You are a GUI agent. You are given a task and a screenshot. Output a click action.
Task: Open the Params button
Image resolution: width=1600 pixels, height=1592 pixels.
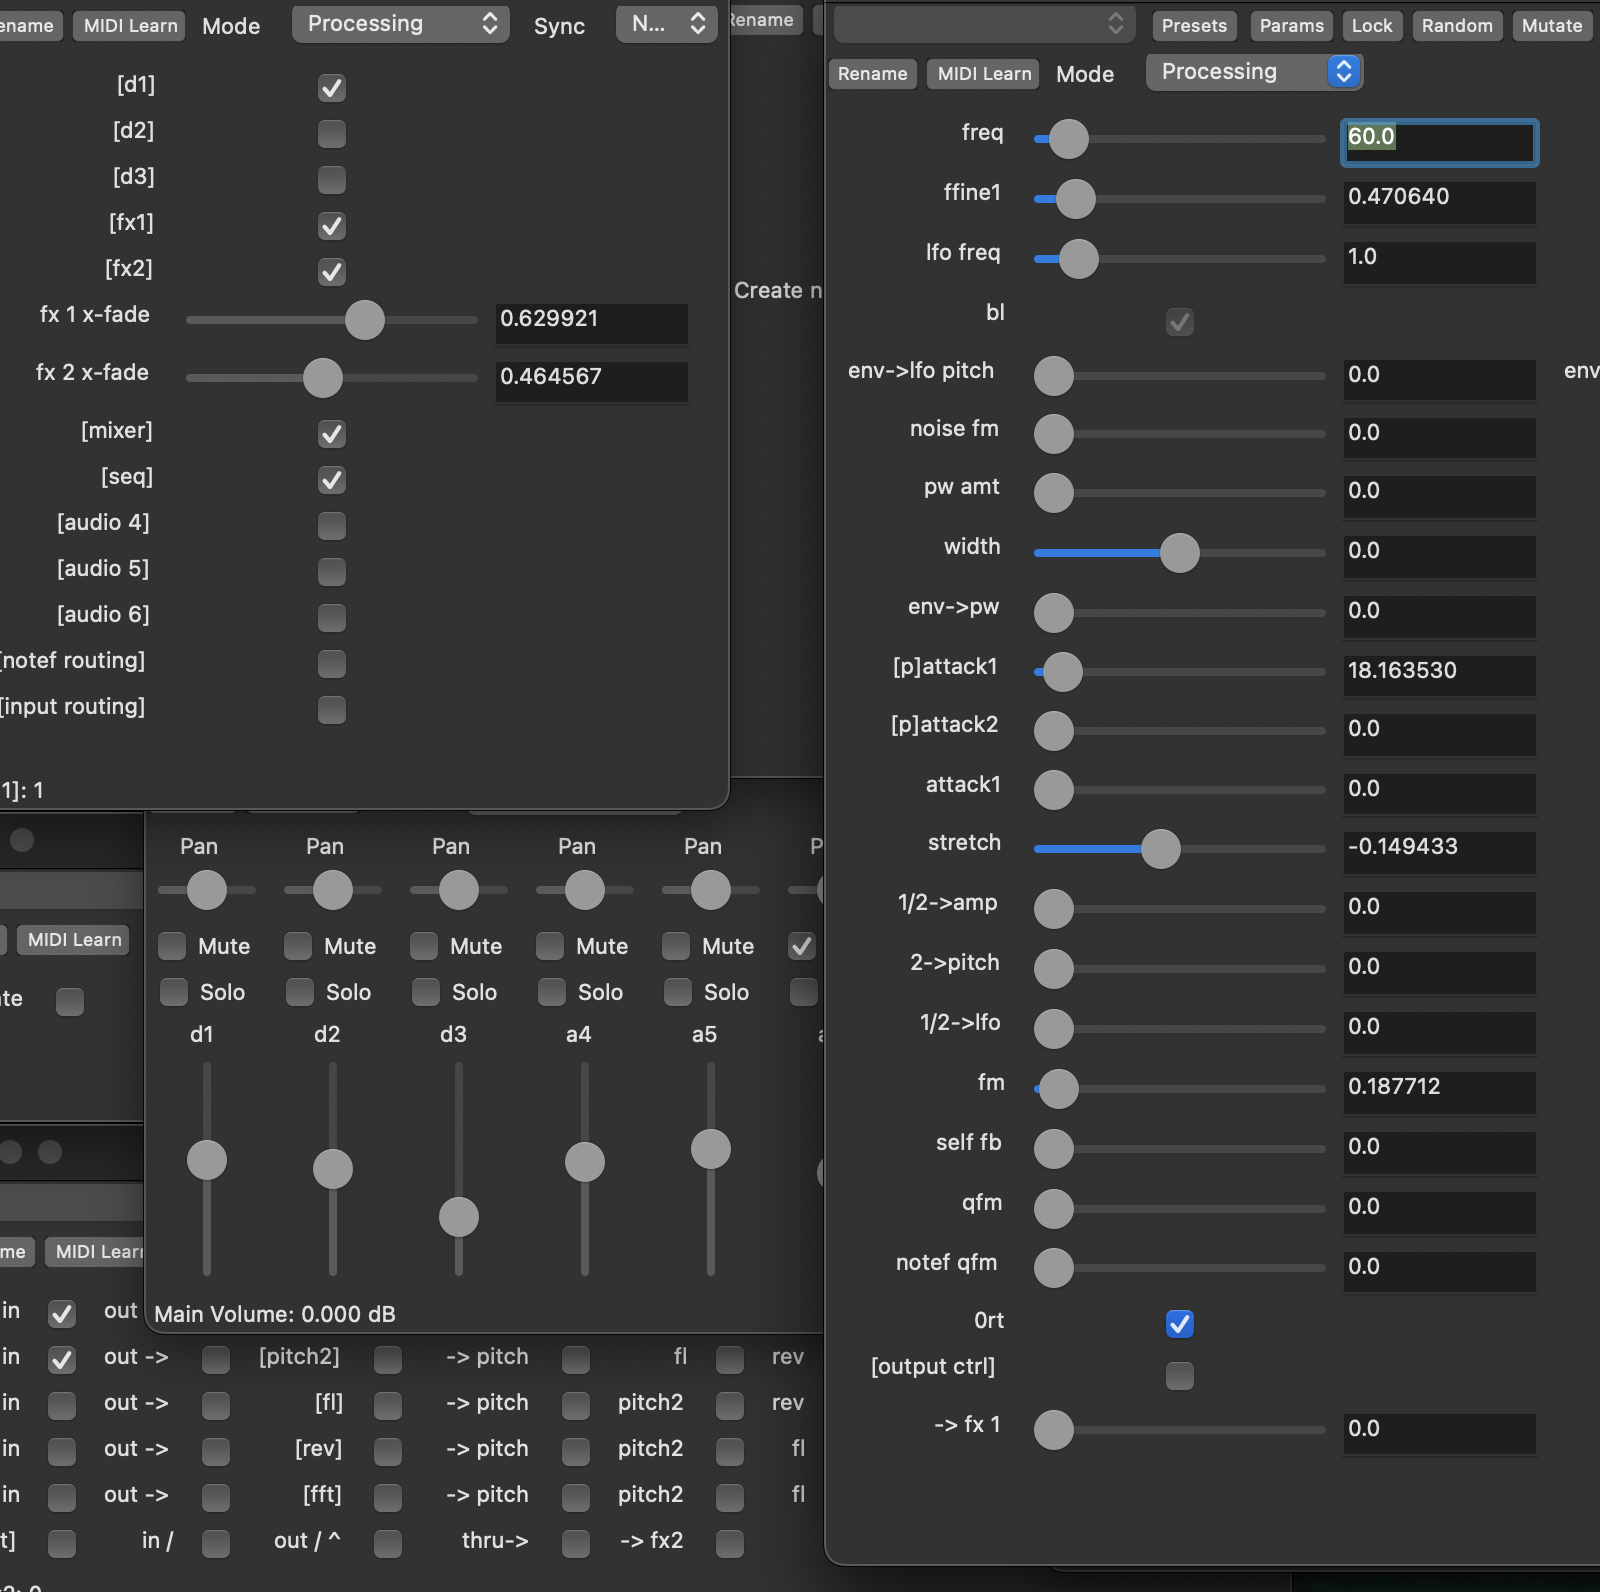pyautogui.click(x=1291, y=26)
